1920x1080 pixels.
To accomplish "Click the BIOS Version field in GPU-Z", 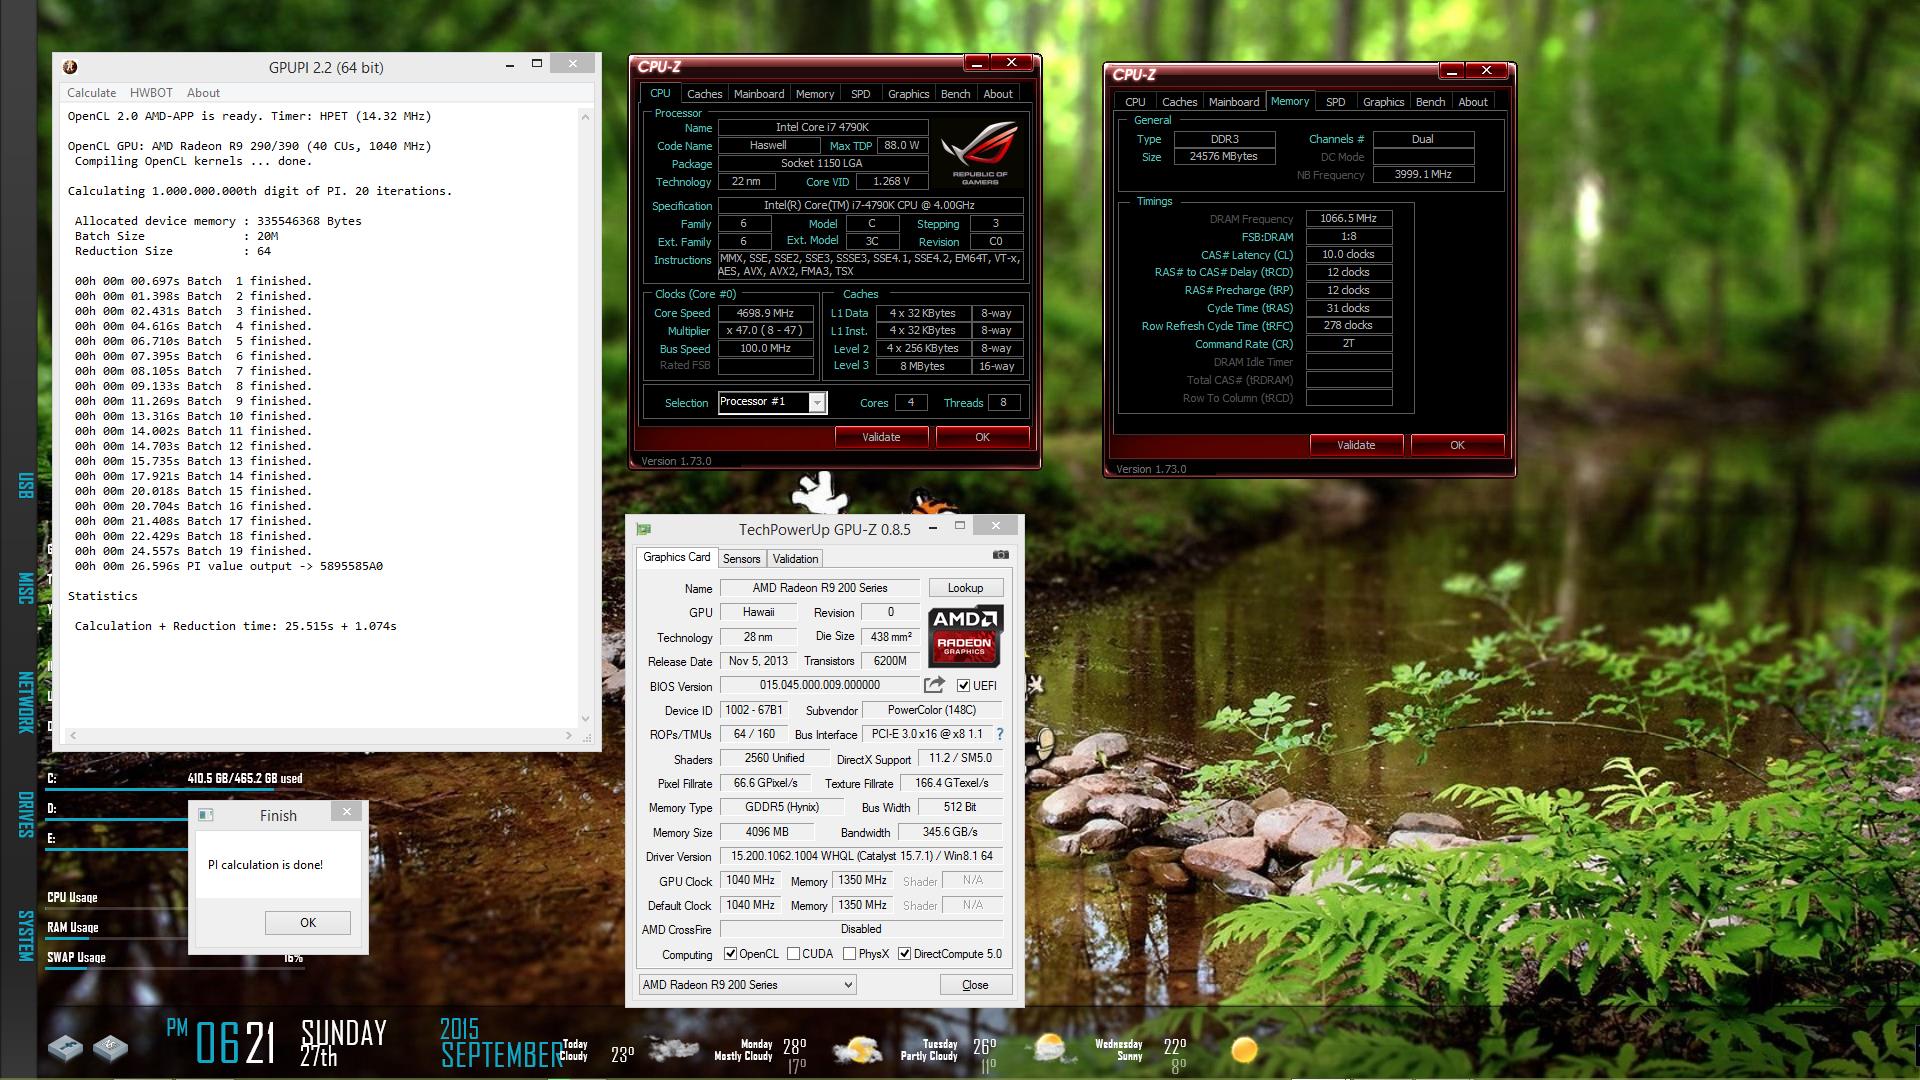I will [x=819, y=685].
